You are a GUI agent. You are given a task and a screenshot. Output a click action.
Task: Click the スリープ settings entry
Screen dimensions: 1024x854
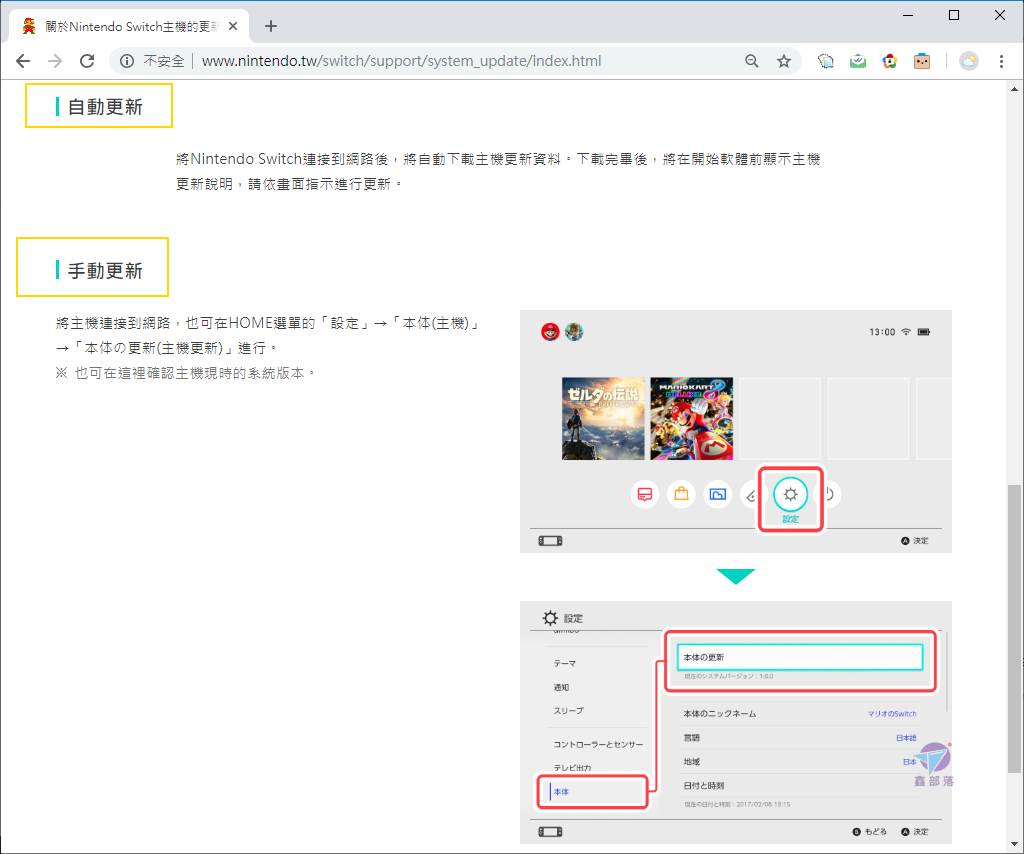568,710
